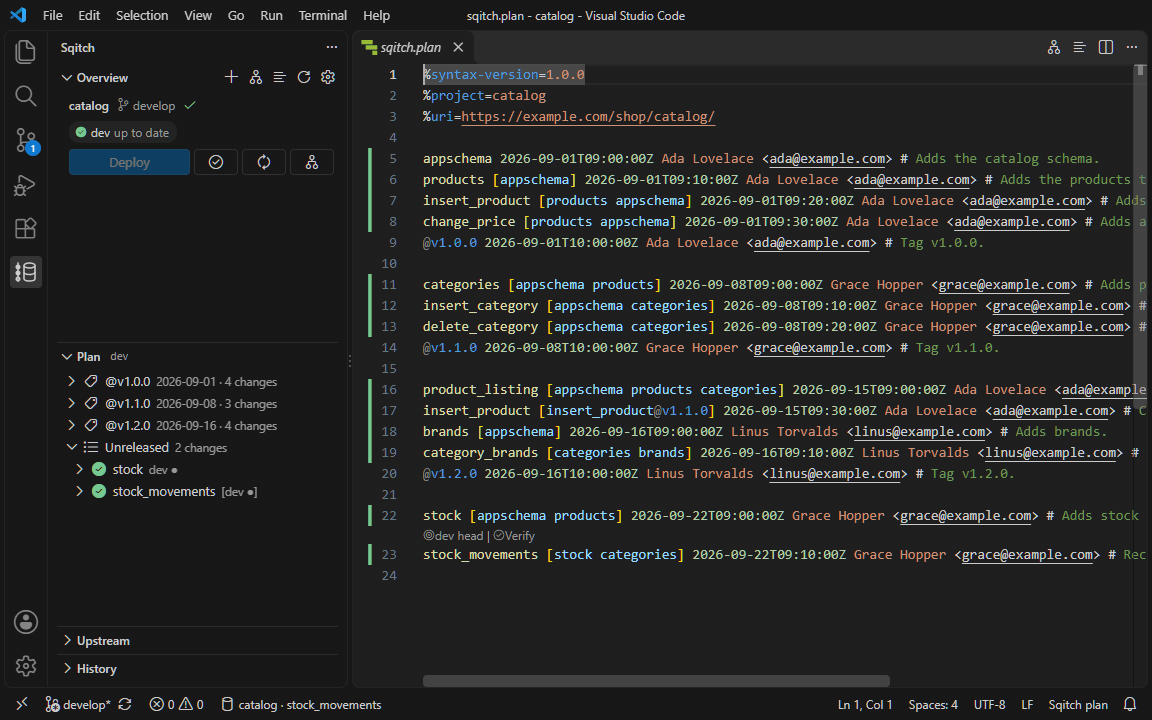Click the graph button right of rebase
The height and width of the screenshot is (720, 1152).
(x=312, y=162)
